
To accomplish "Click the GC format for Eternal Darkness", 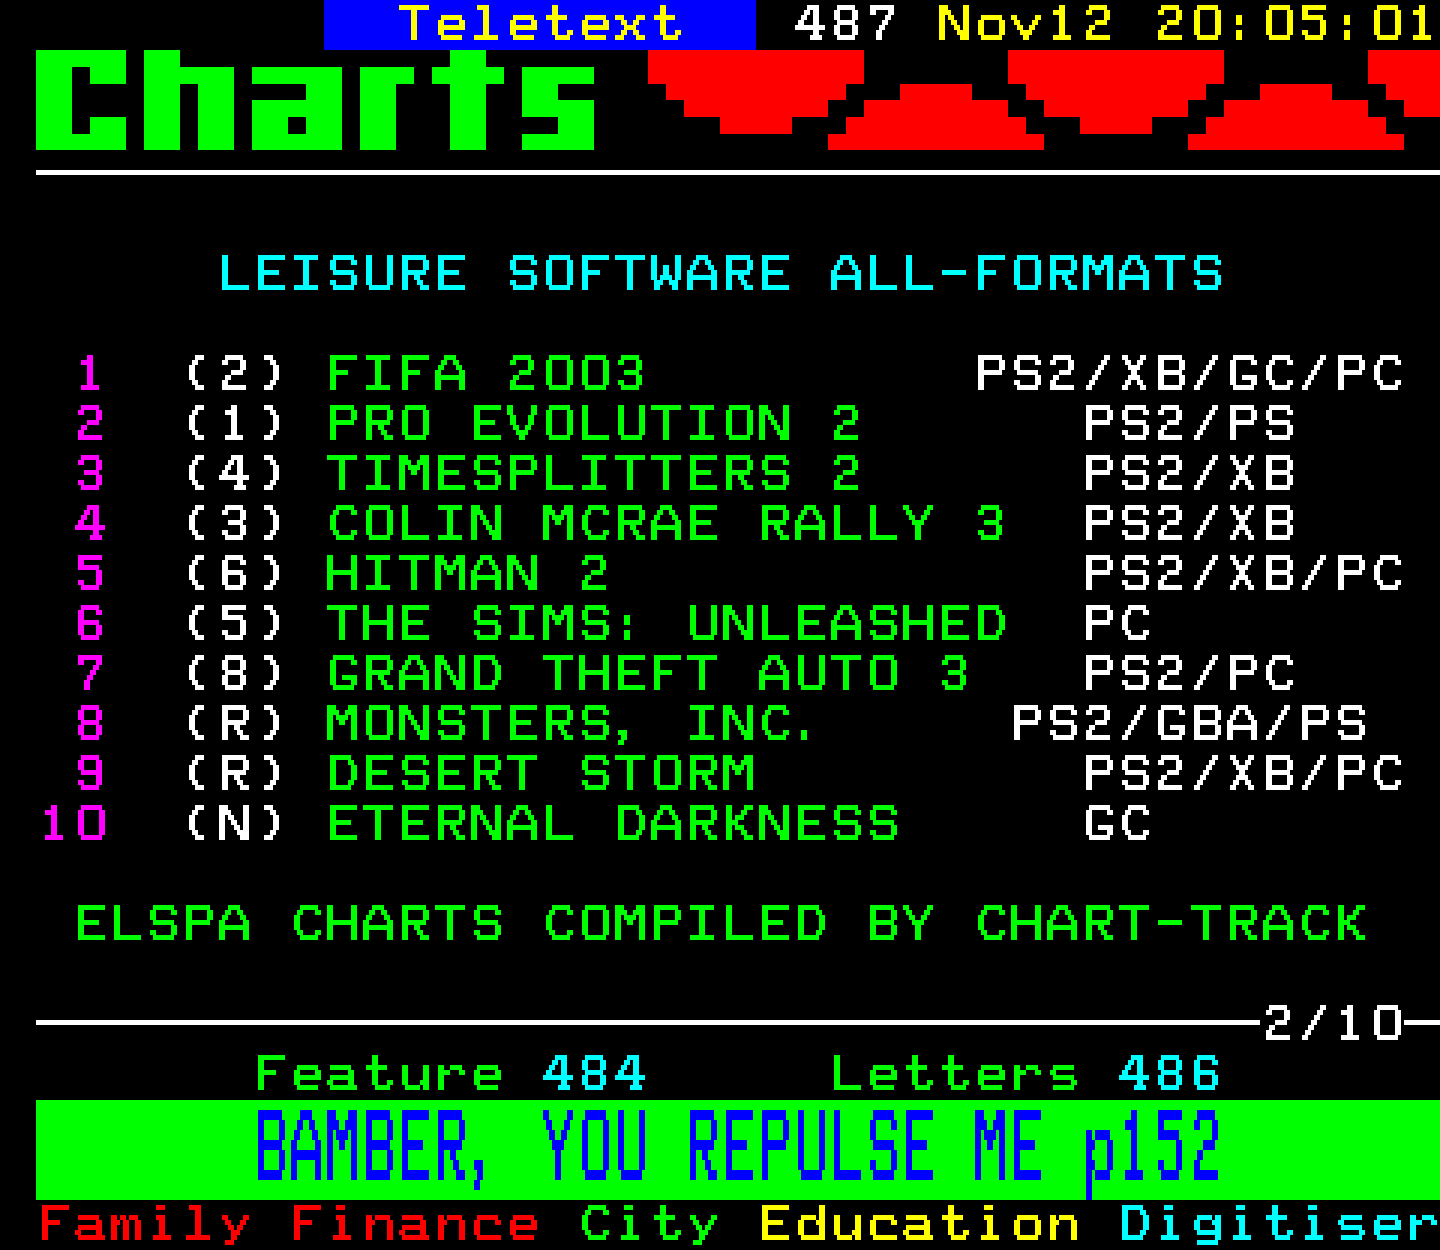I will click(x=1117, y=824).
